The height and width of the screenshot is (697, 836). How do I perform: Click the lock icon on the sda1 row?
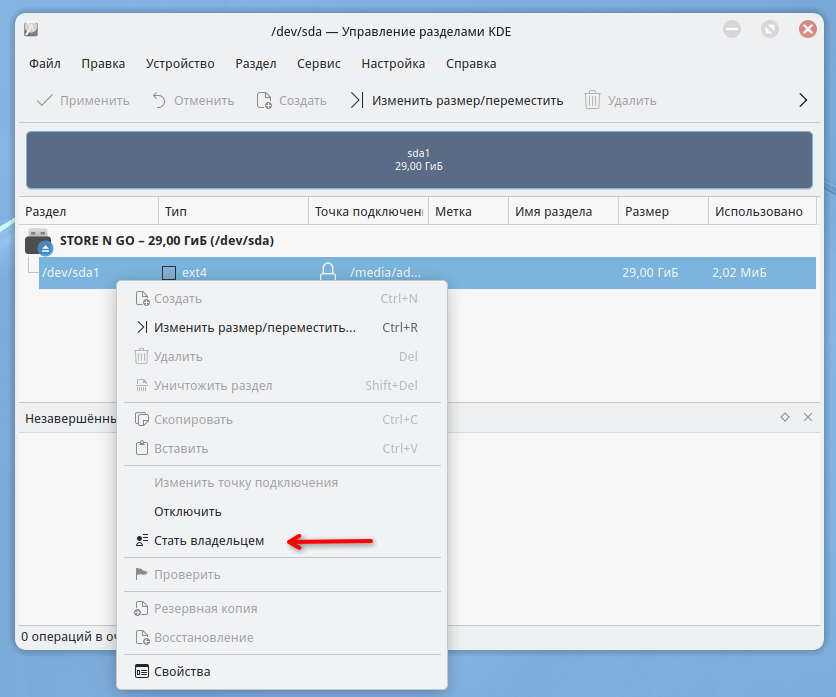[328, 272]
